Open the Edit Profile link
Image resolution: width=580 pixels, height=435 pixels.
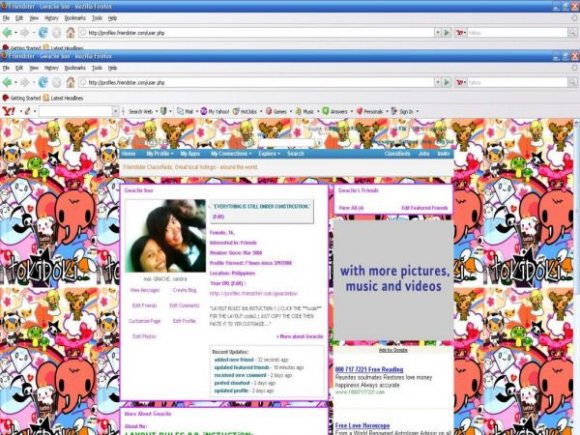tap(184, 321)
